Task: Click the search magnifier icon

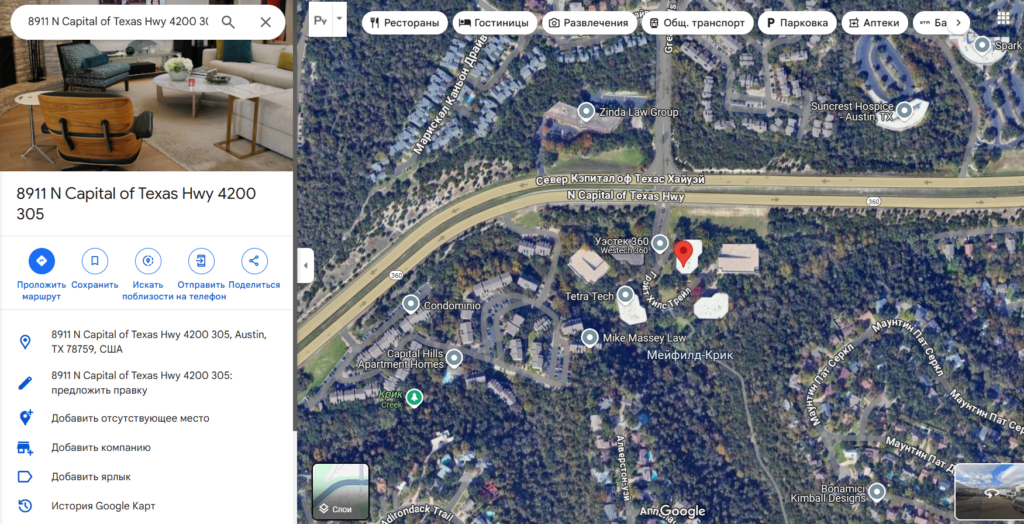Action: (228, 22)
